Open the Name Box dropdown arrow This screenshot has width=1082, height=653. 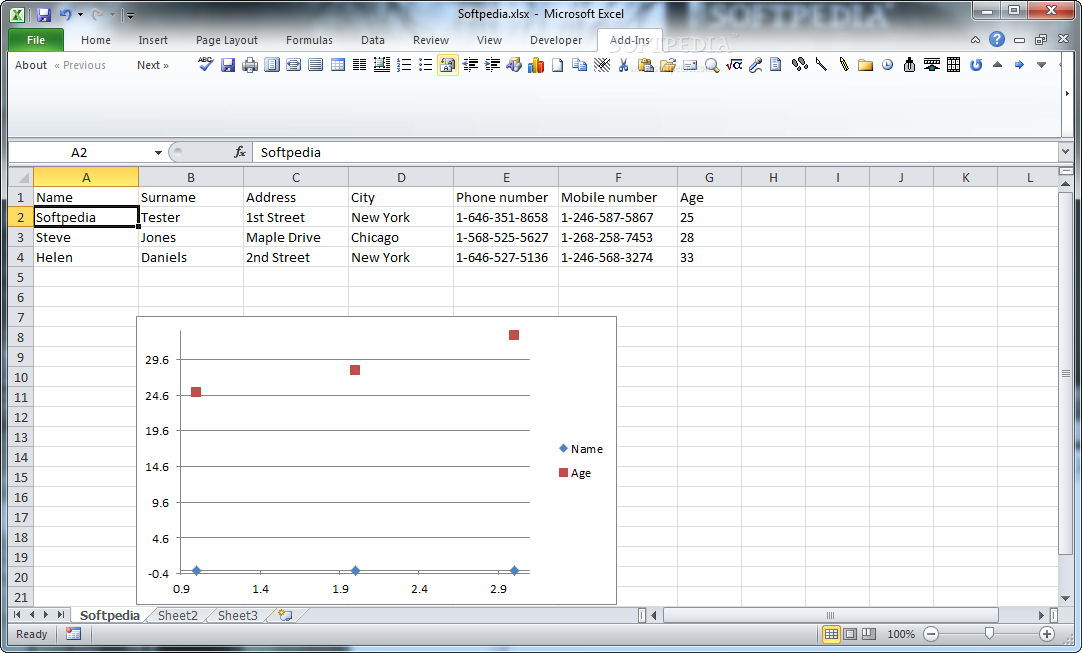point(158,153)
